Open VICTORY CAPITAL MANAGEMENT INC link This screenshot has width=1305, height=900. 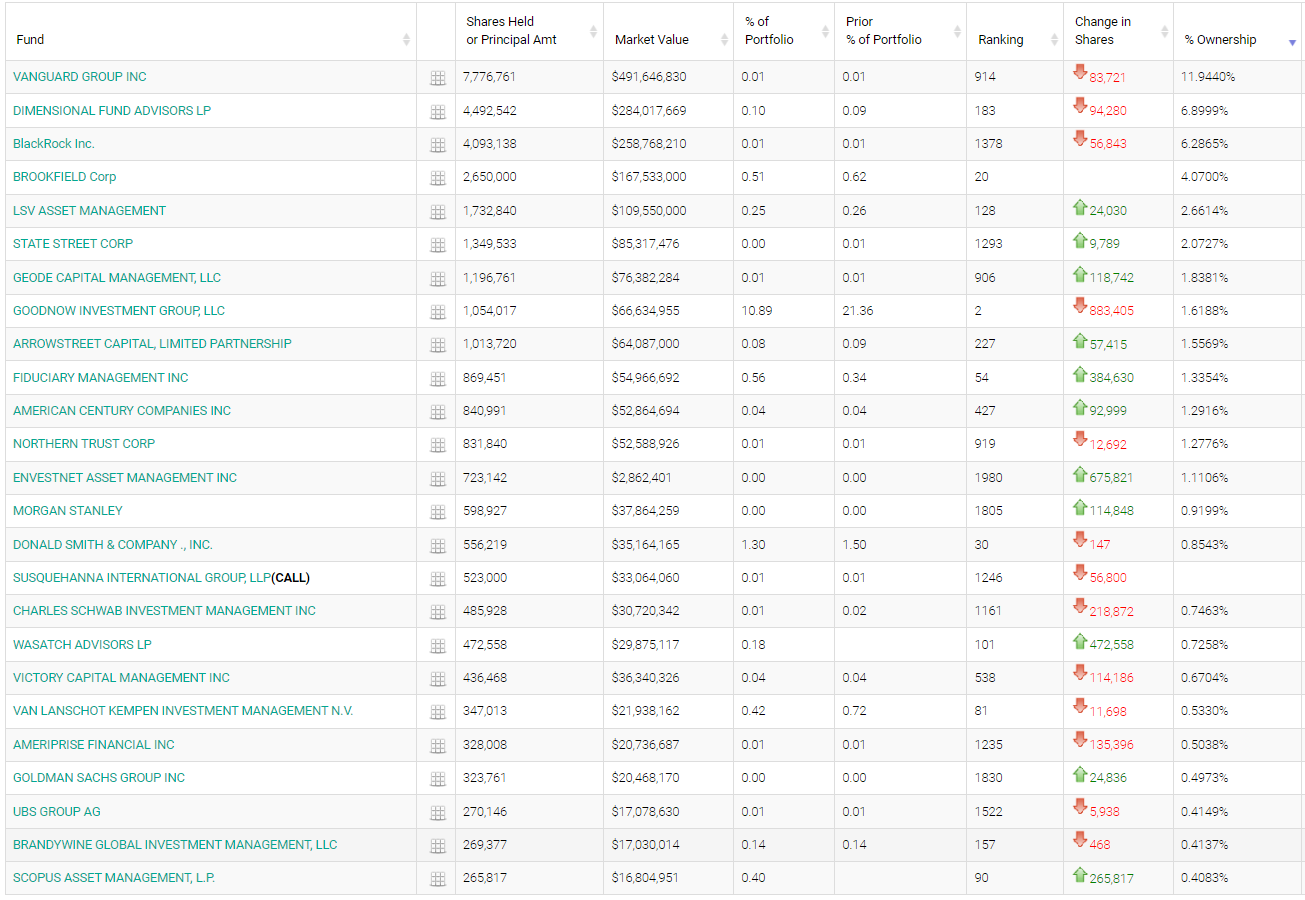[121, 678]
